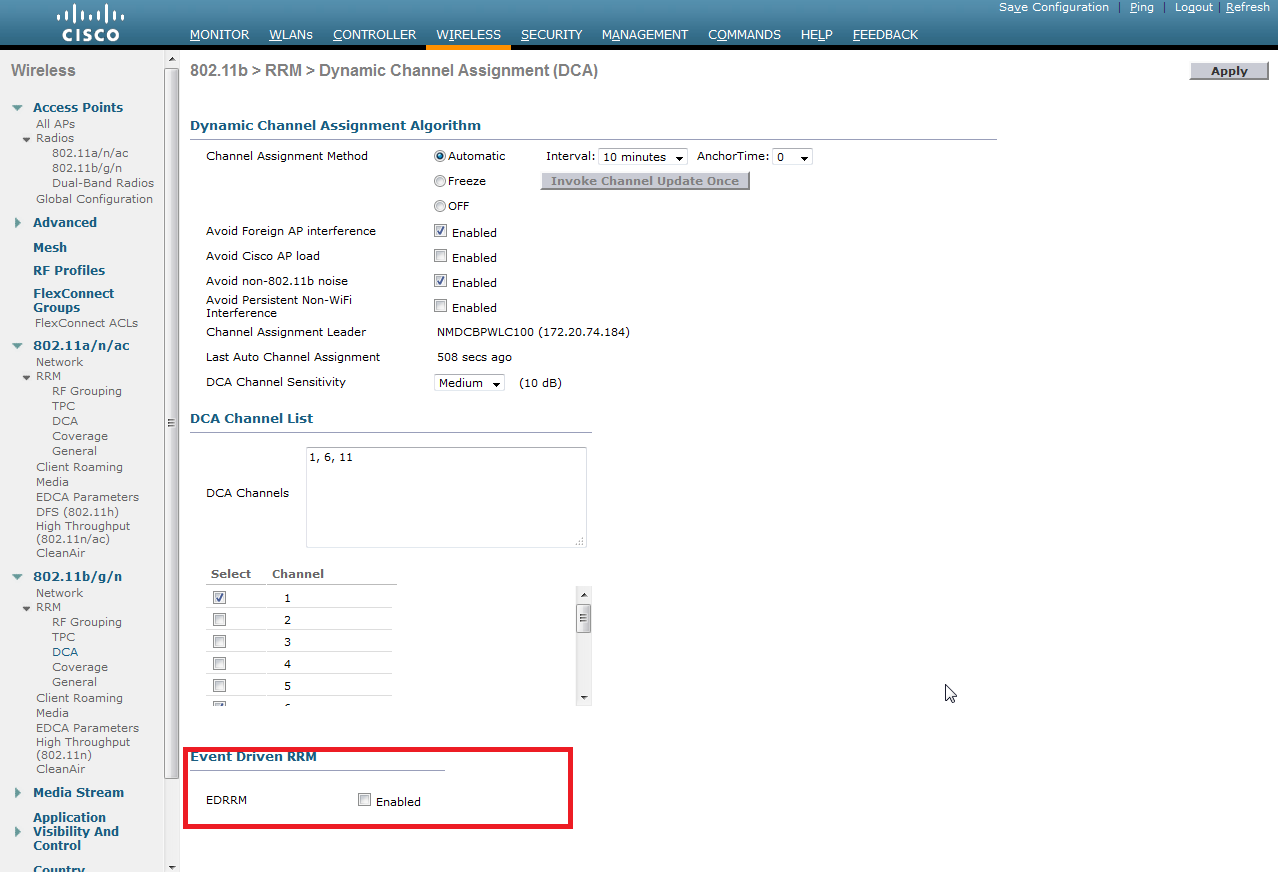Image resolution: width=1278 pixels, height=872 pixels.
Task: Uncheck Avoid Foreign AP interference
Action: coord(441,231)
